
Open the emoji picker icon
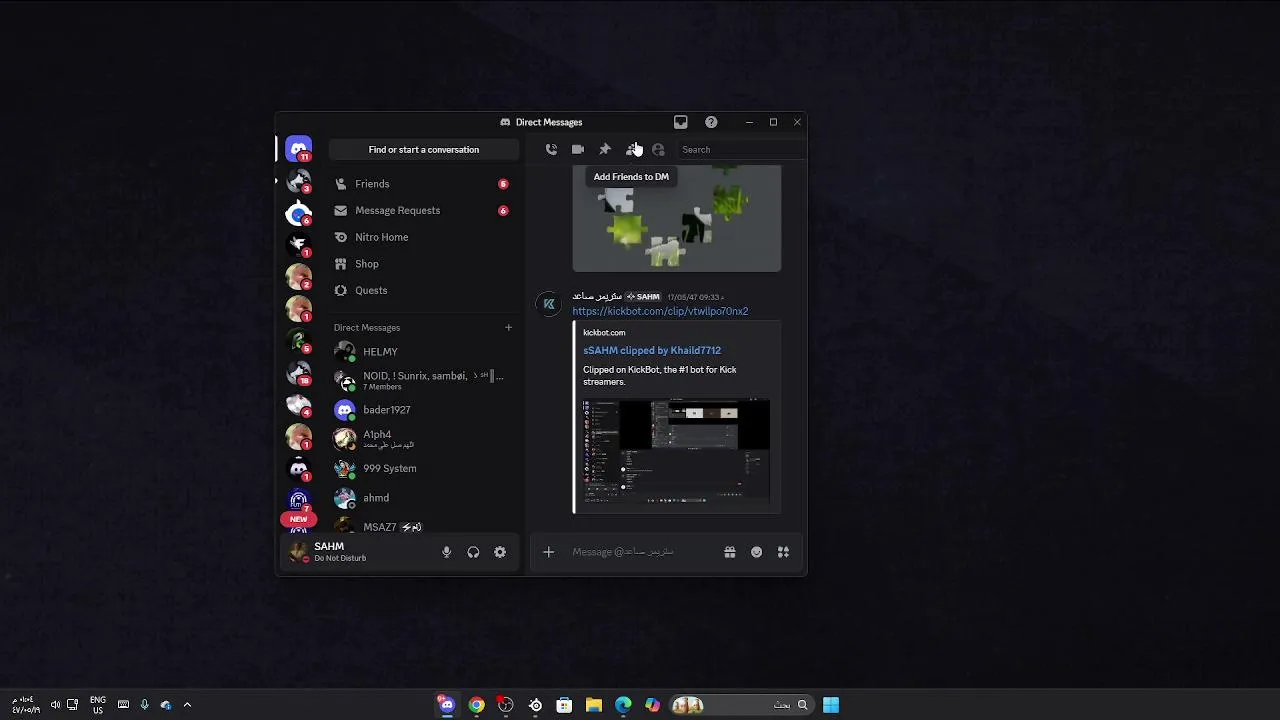point(757,552)
